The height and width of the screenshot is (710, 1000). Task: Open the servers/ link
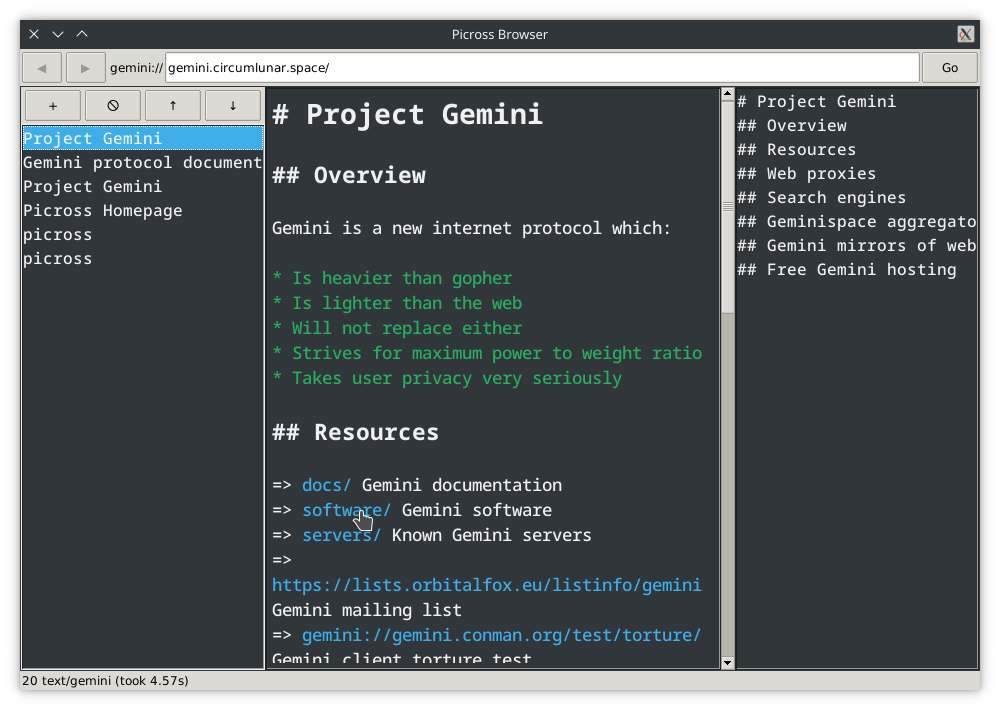[341, 535]
